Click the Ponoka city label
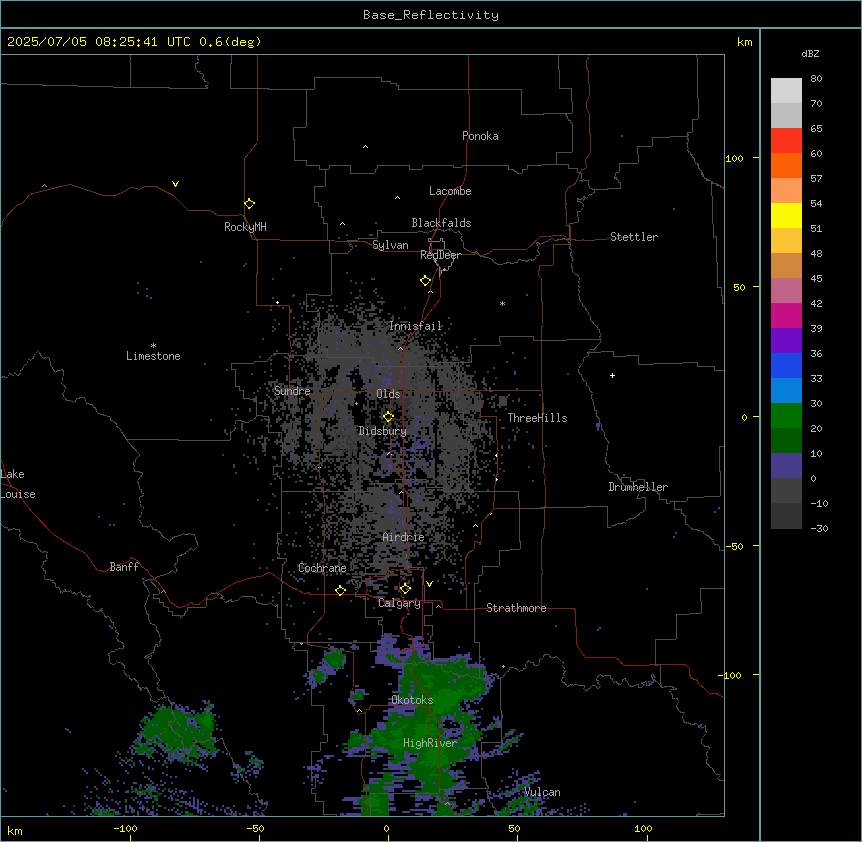Screen dimensions: 862x842 tap(480, 136)
